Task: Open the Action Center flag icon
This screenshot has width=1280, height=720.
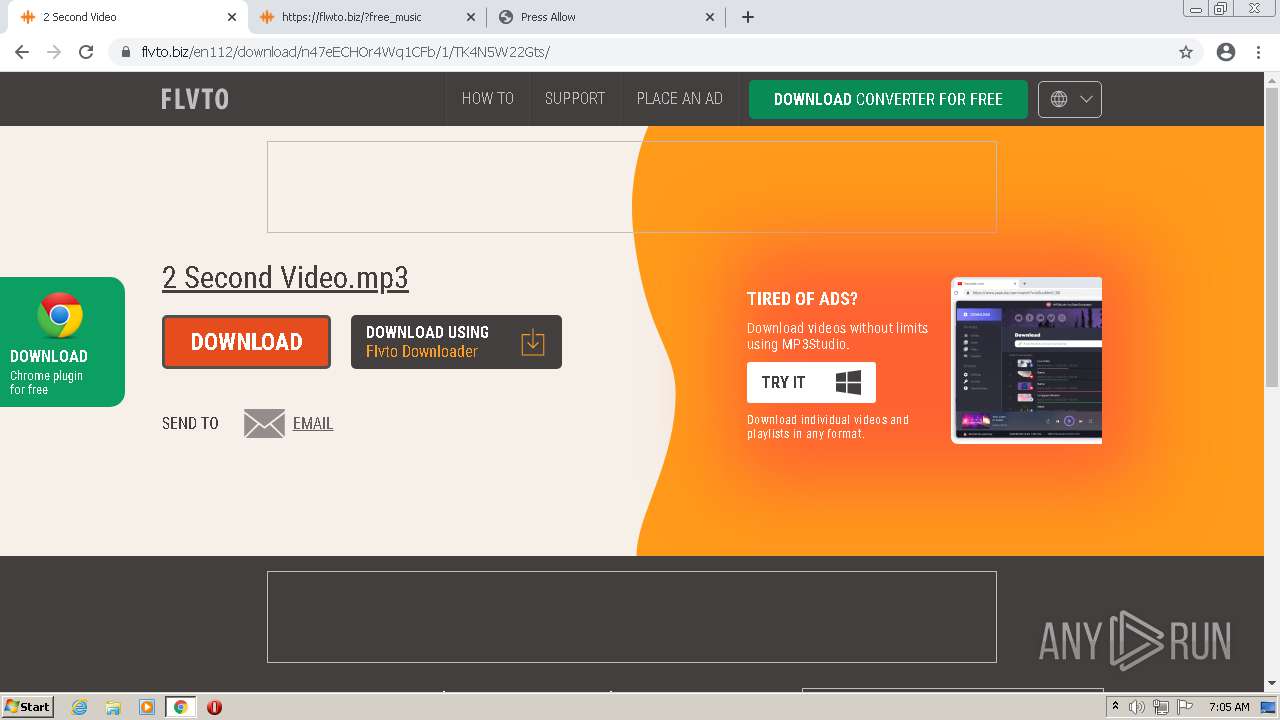Action: click(x=1184, y=707)
